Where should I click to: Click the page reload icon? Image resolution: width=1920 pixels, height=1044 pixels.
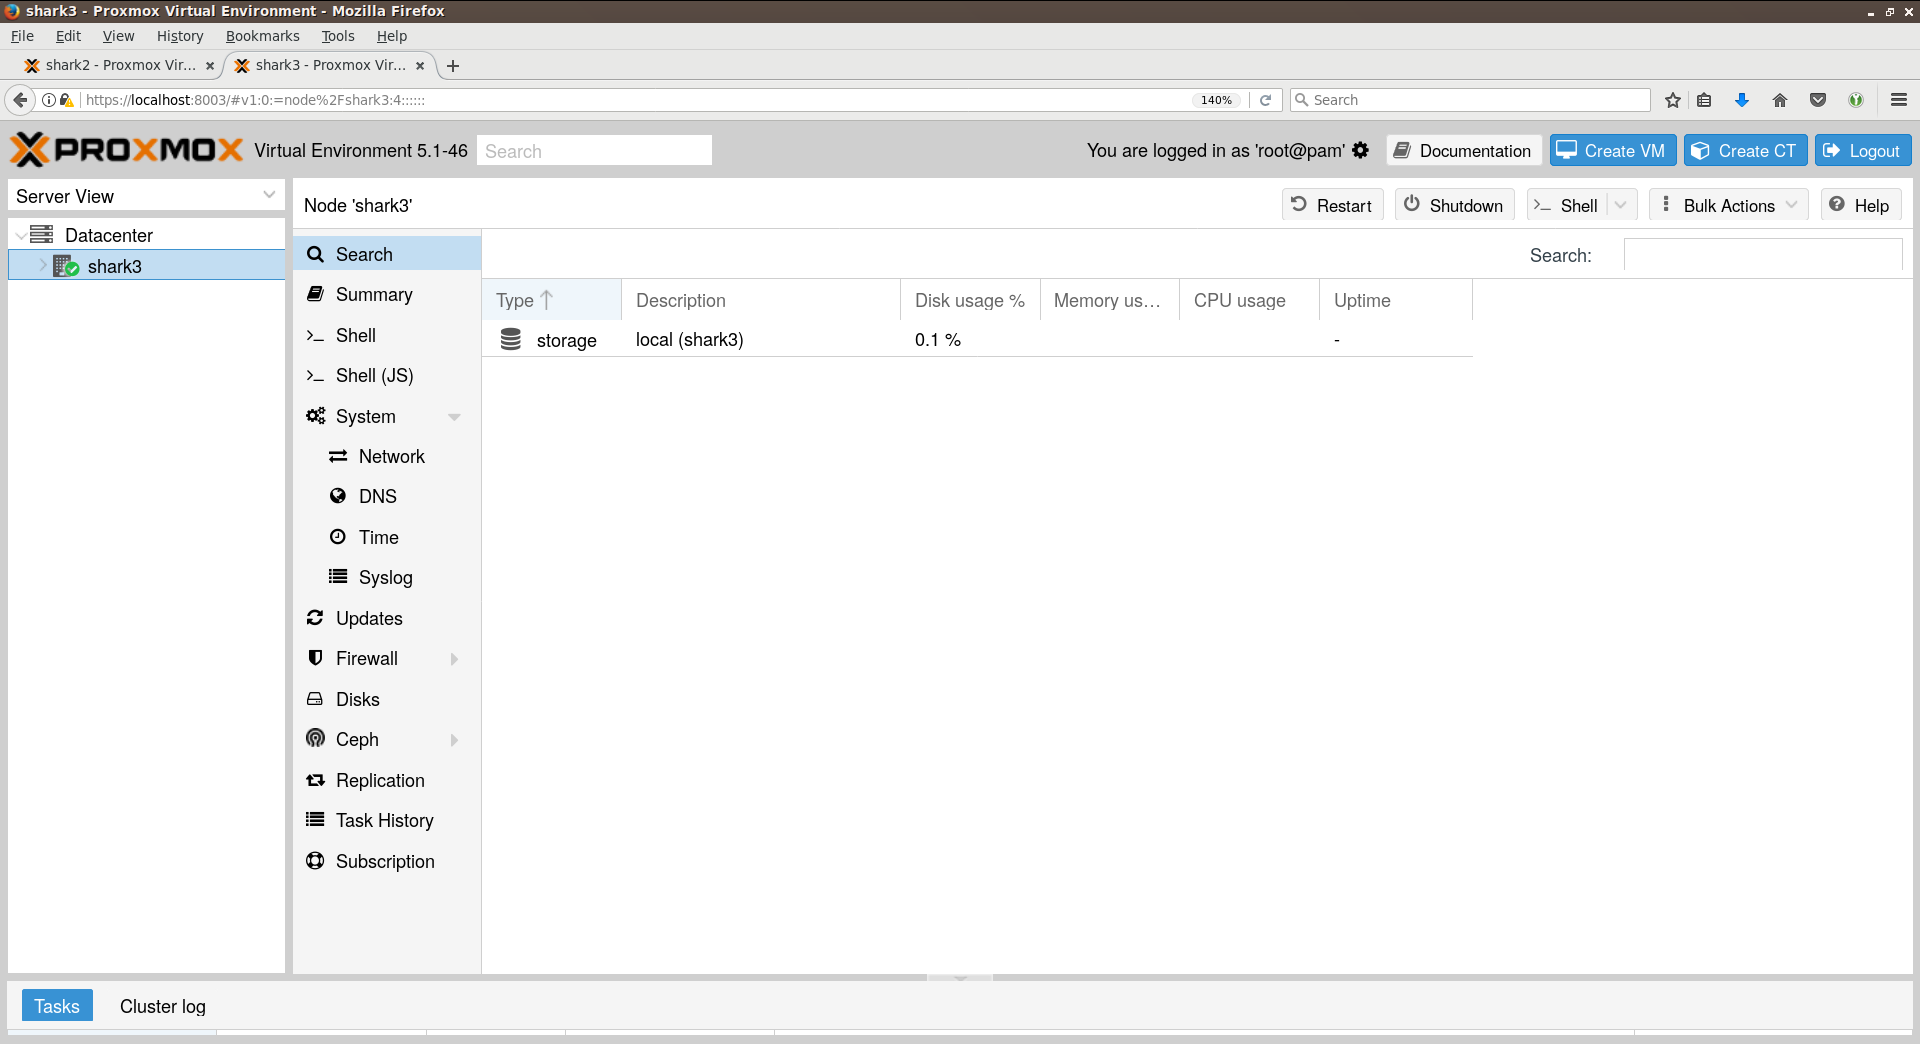[1265, 100]
